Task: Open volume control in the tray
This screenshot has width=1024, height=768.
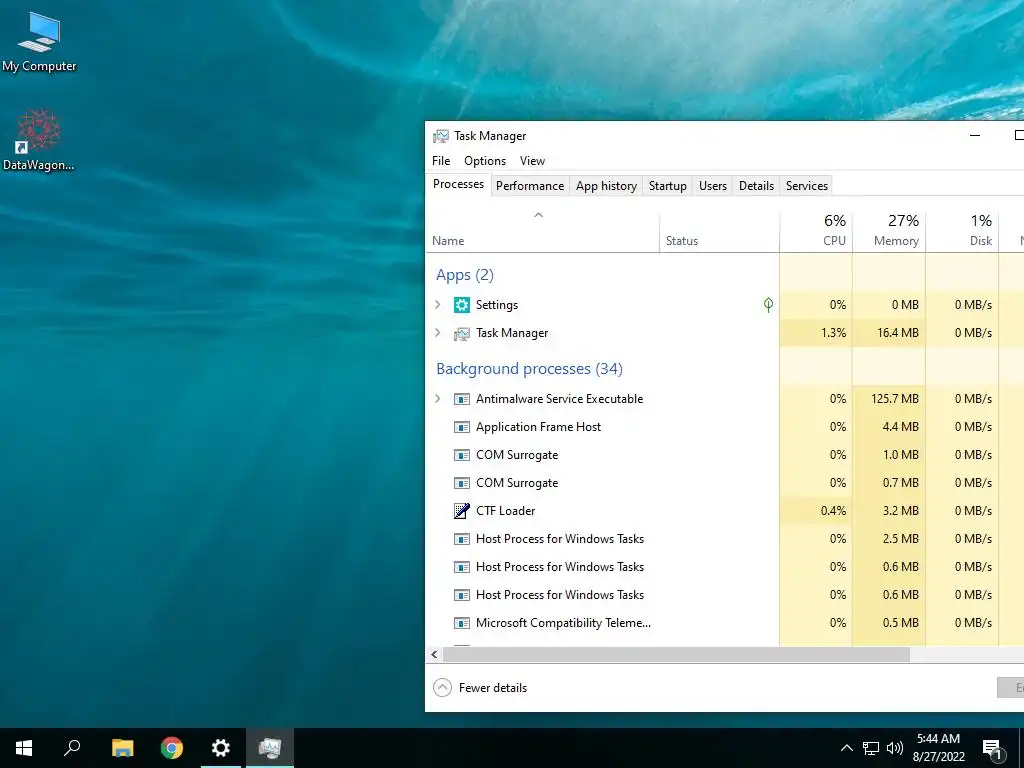Action: (895, 748)
